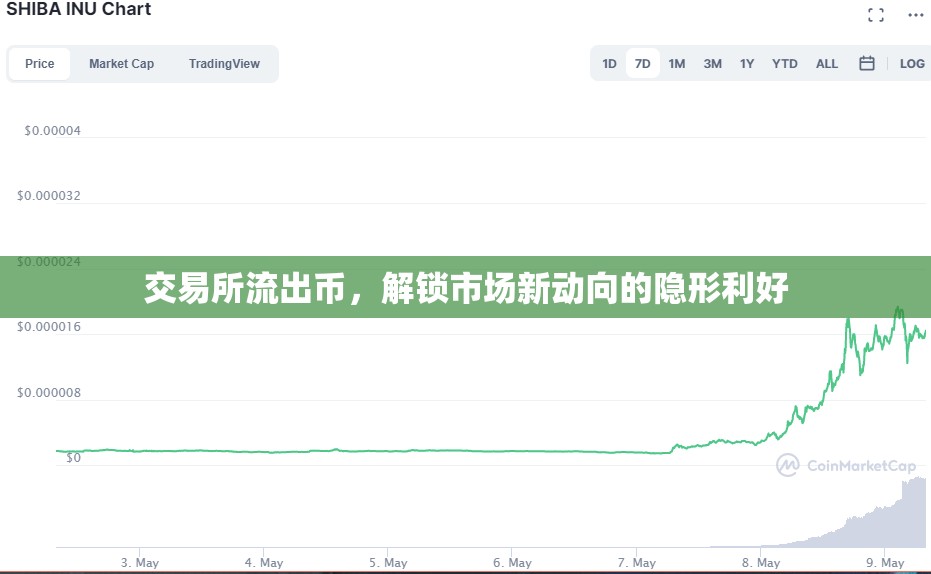This screenshot has width=931, height=574.
Task: Click the $0.000016 price axis label
Action: point(49,327)
